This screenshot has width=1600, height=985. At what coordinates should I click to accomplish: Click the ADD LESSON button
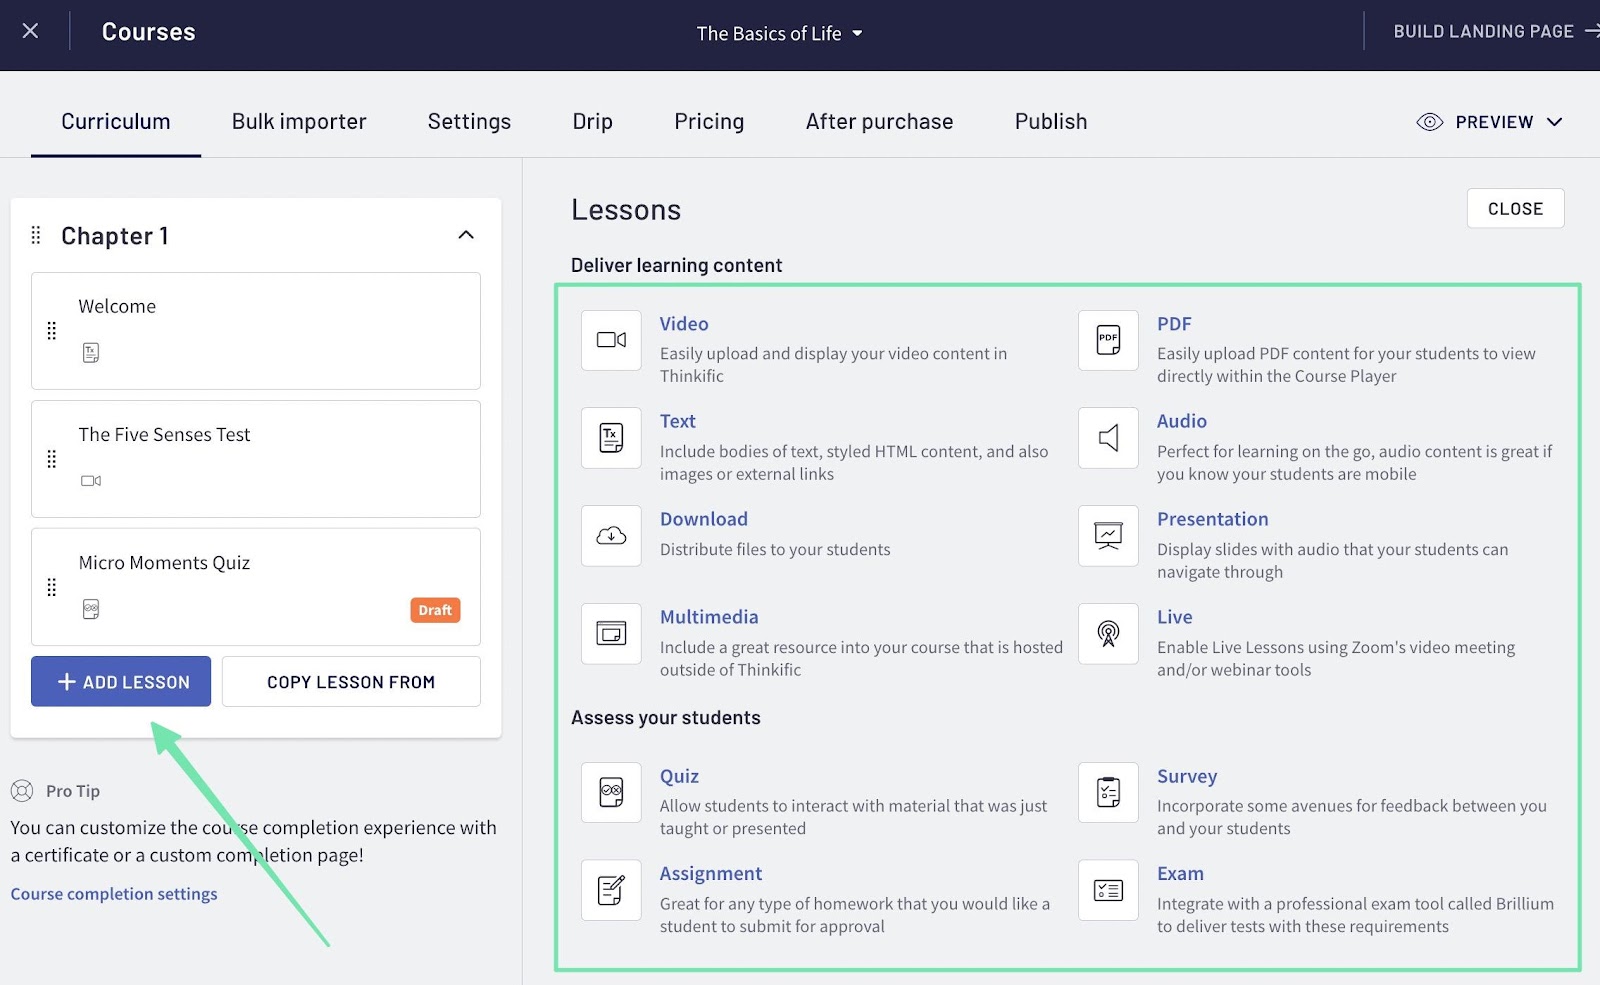(120, 681)
